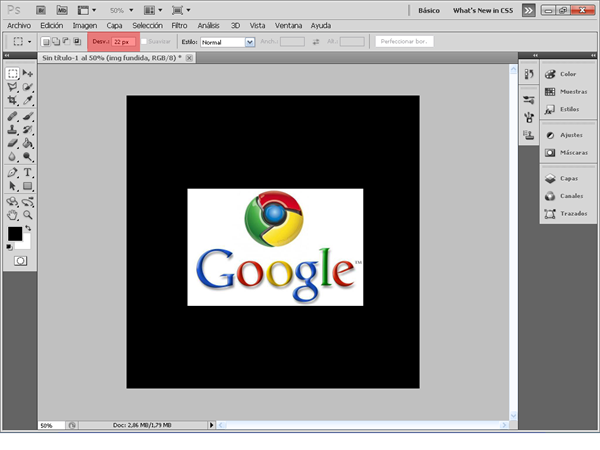Pick the Type (T) tool

[x=28, y=172]
